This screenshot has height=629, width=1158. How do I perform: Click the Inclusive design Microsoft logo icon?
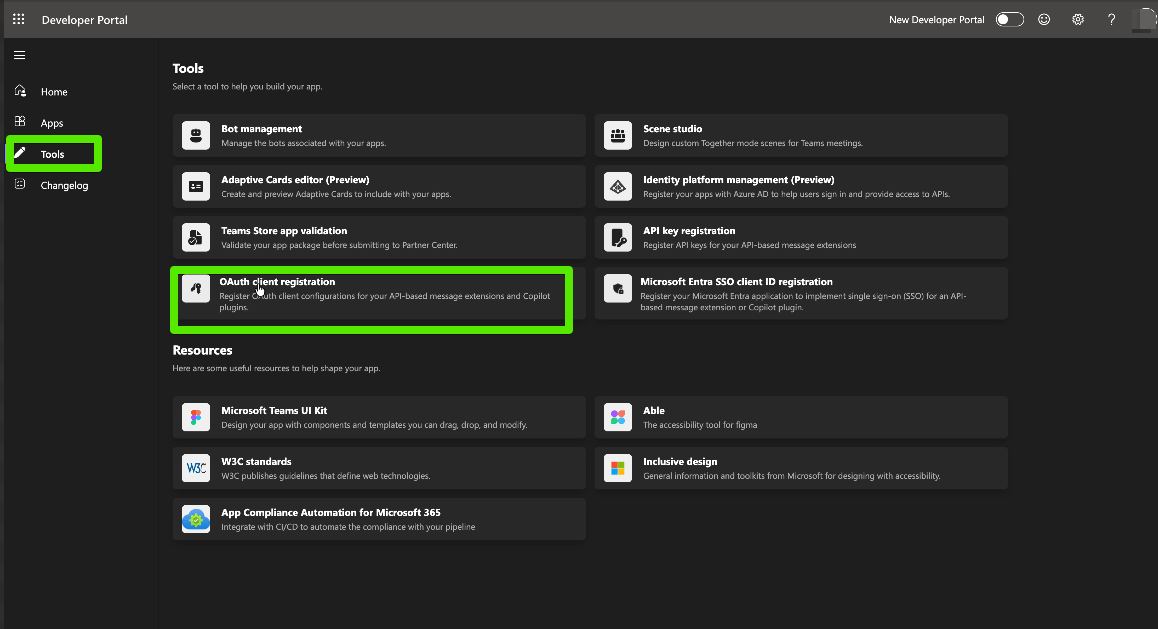(617, 468)
